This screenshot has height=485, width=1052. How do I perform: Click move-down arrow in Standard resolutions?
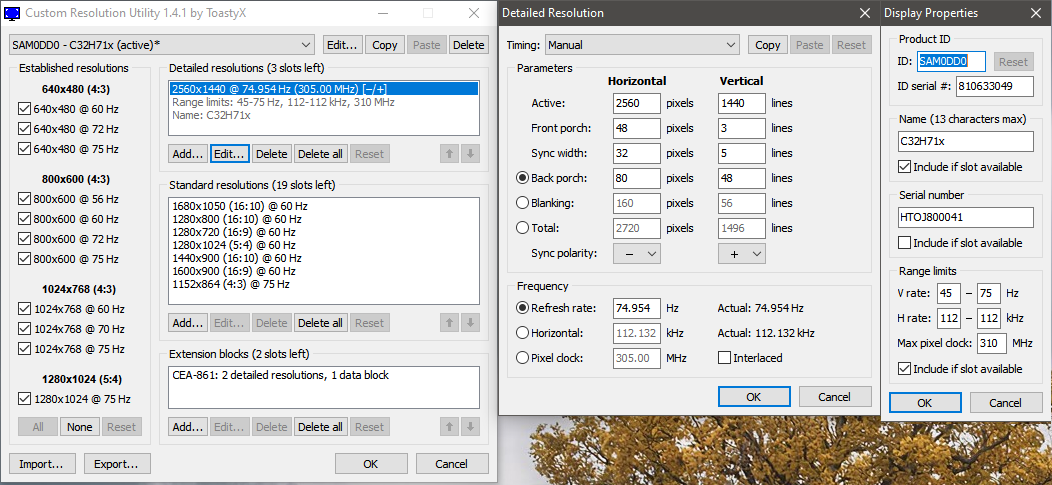471,323
